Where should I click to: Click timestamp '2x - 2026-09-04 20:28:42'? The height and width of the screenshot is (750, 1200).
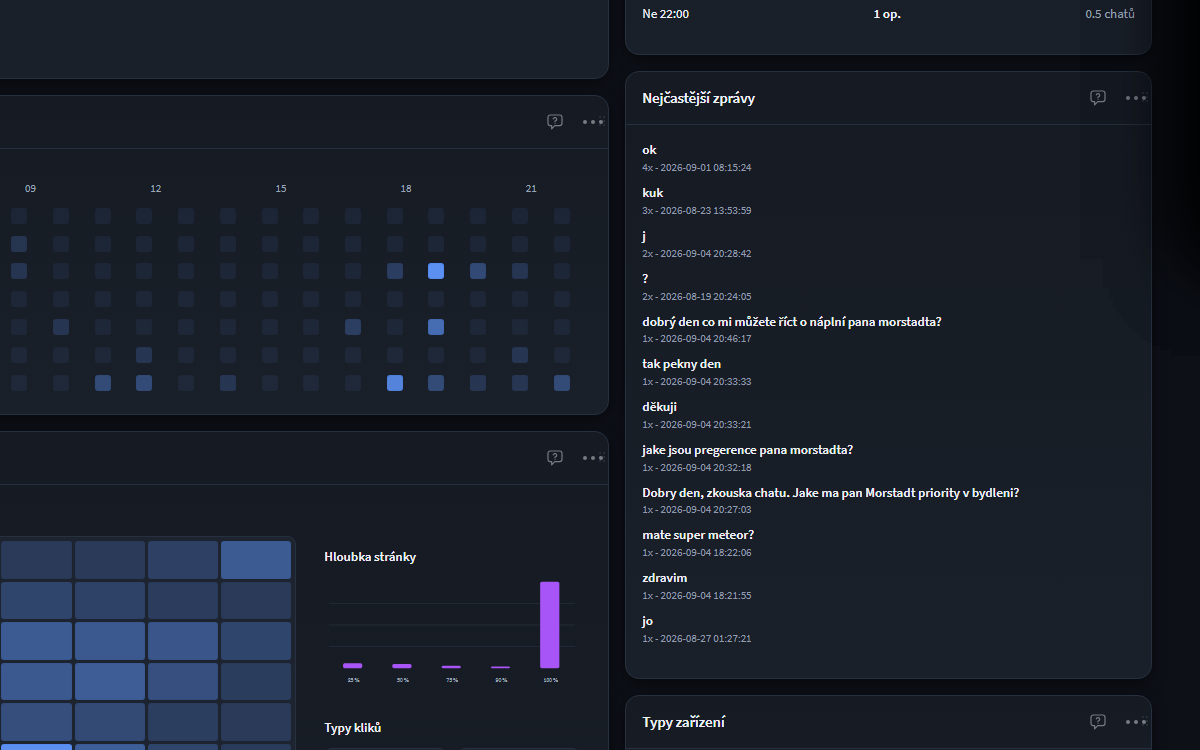pyautogui.click(x=697, y=253)
